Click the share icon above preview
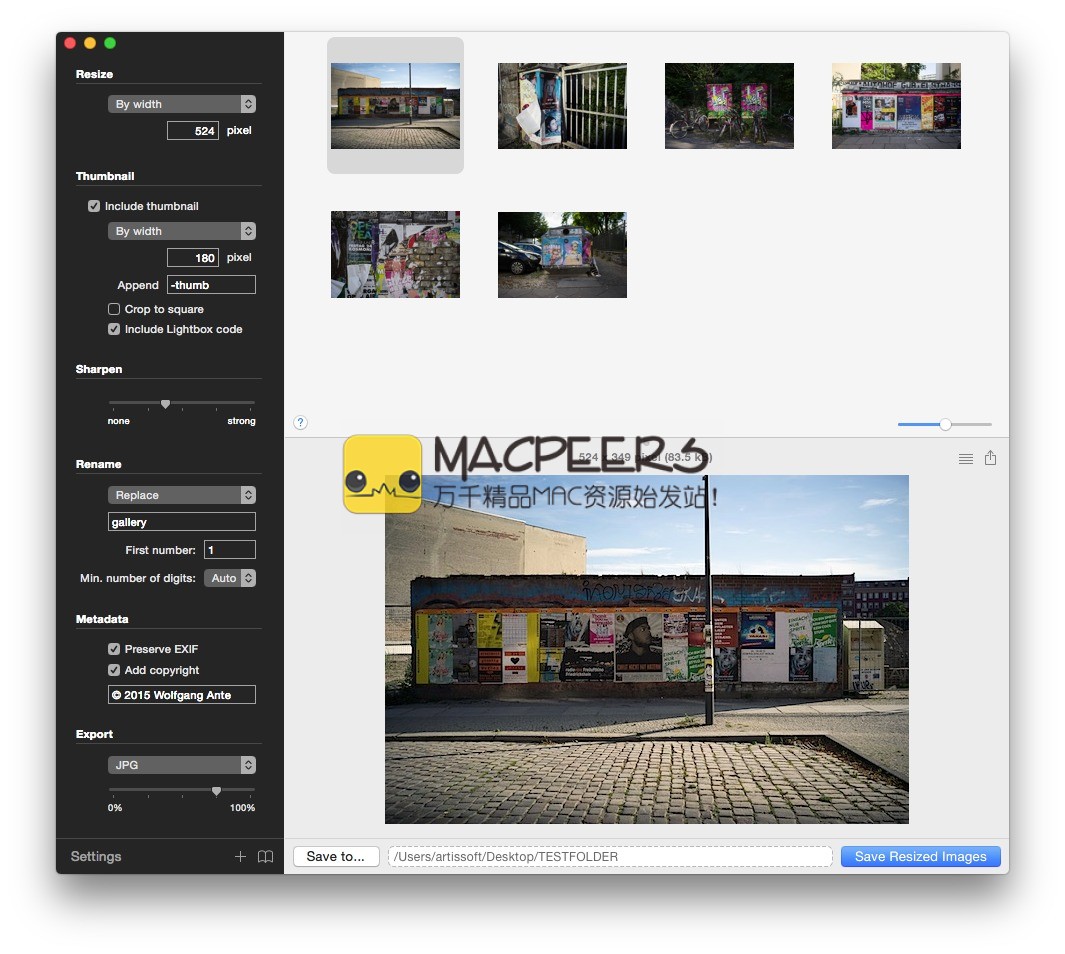This screenshot has width=1065, height=954. coord(990,458)
